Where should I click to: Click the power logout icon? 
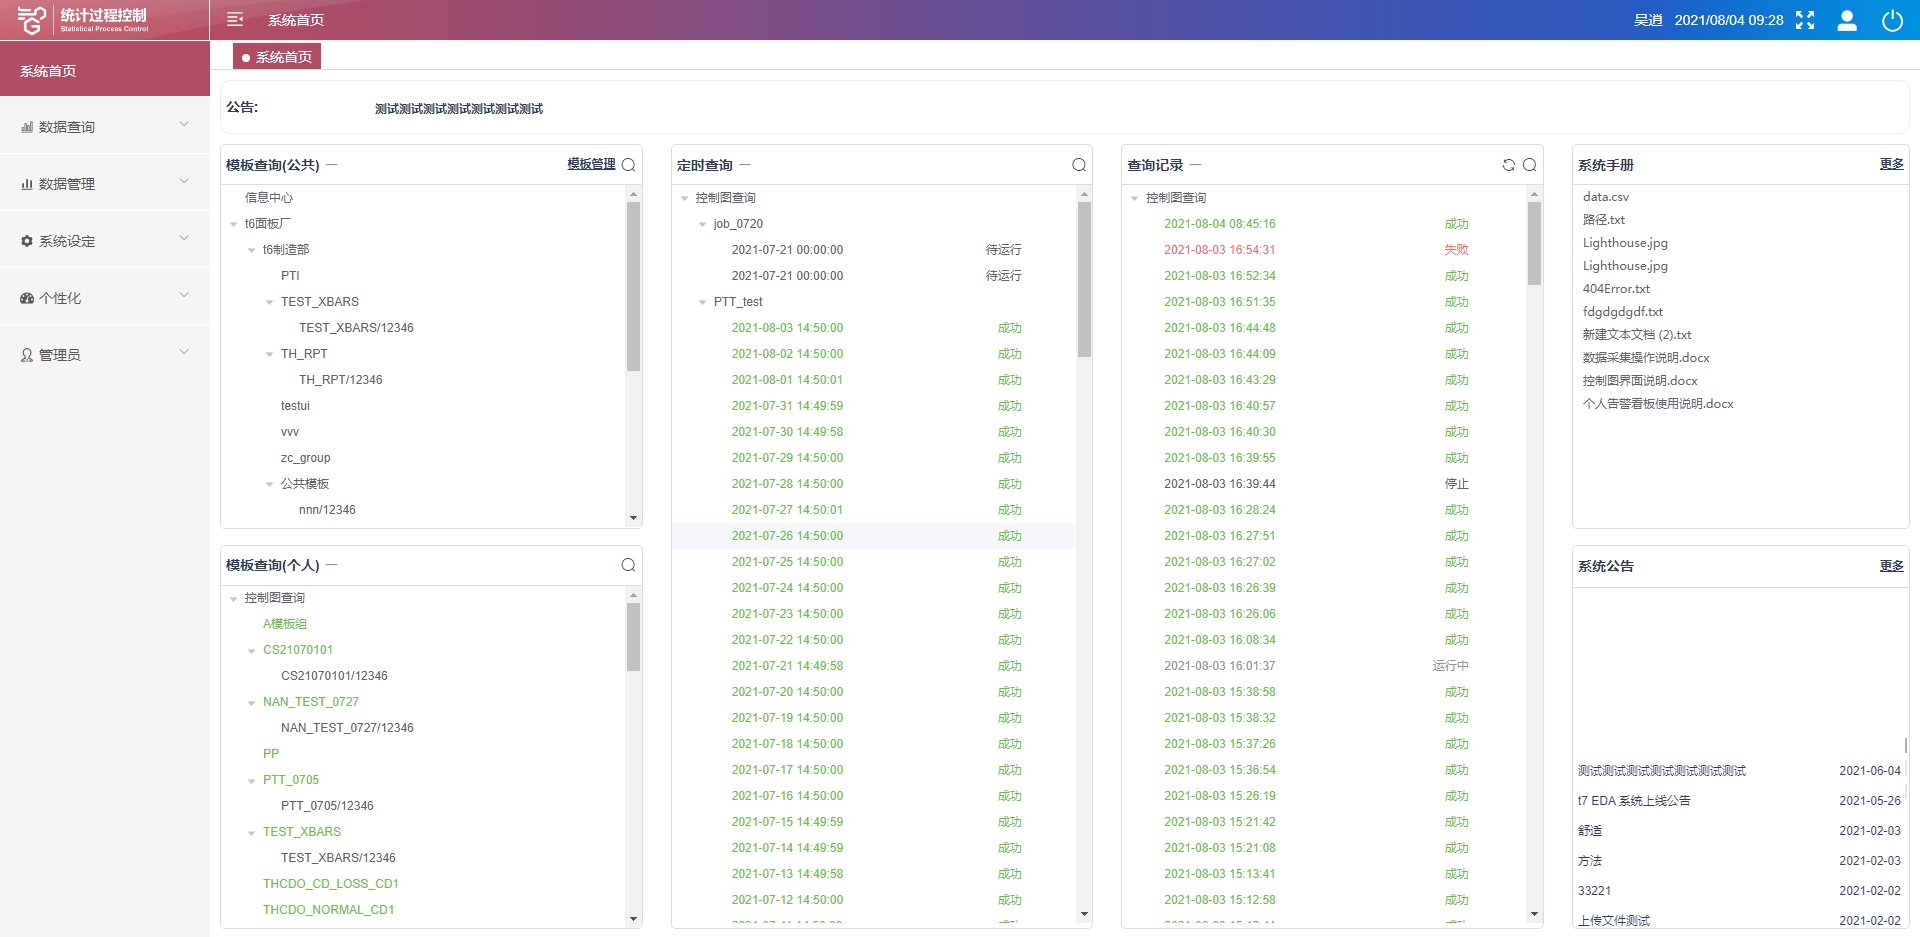(1892, 20)
